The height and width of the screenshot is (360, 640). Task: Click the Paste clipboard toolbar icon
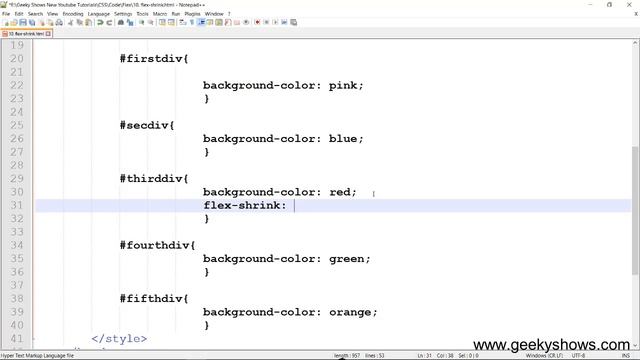click(x=88, y=22)
